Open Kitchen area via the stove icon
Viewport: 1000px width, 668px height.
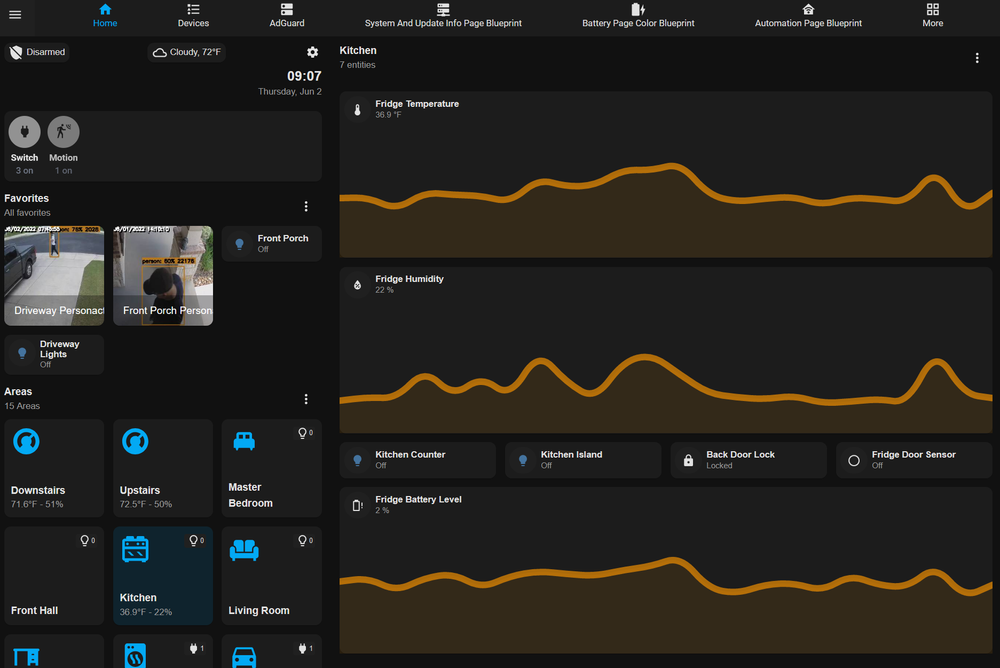[x=134, y=549]
